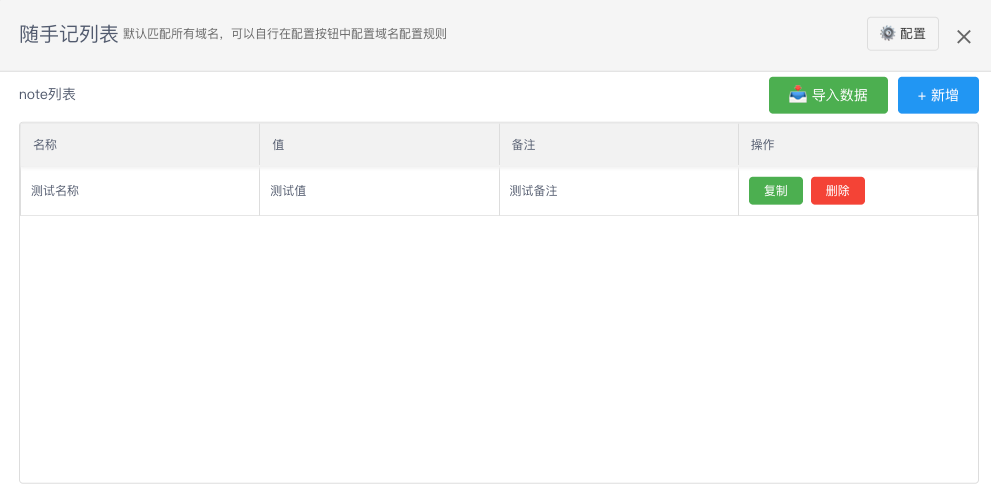Select the 备注 column header
The width and height of the screenshot is (991, 496).
[523, 145]
